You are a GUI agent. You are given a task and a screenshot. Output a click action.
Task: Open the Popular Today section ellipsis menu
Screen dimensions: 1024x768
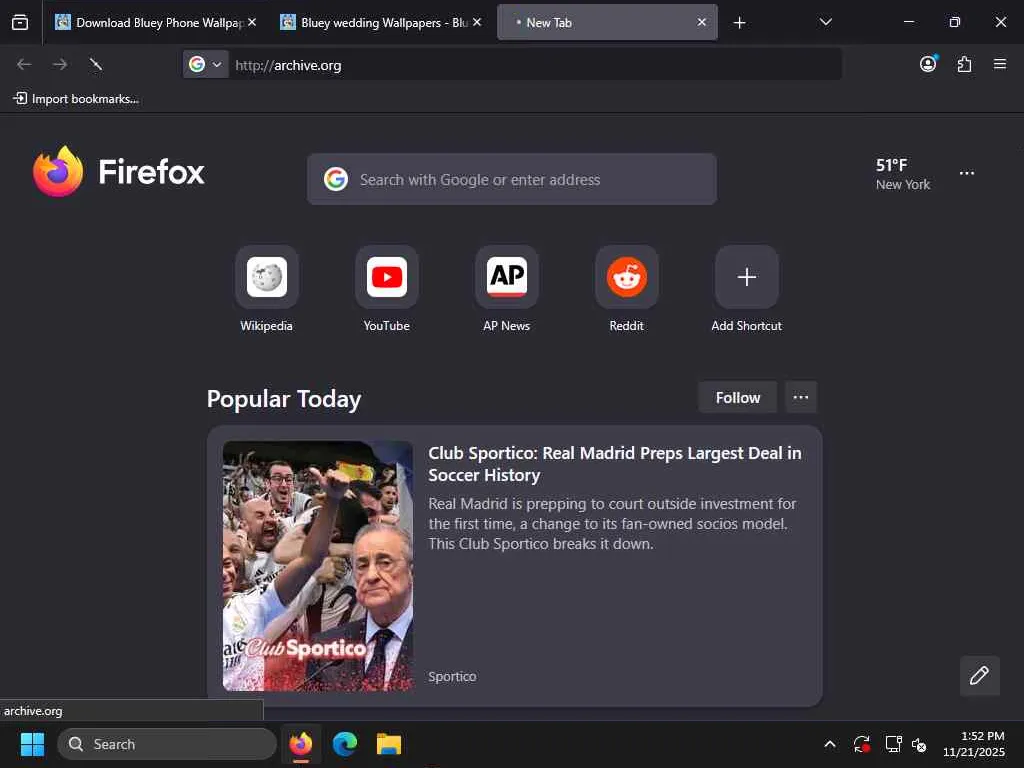coord(801,397)
